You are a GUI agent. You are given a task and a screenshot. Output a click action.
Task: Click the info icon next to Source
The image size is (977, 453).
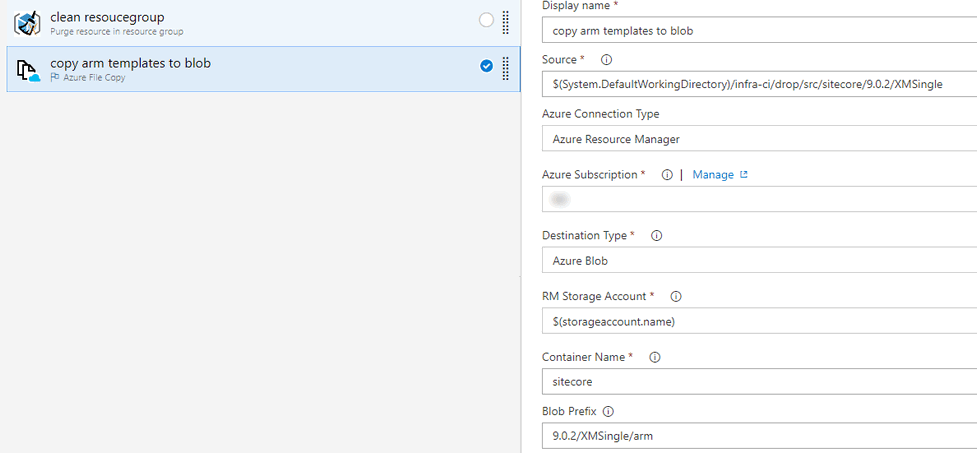tap(606, 60)
